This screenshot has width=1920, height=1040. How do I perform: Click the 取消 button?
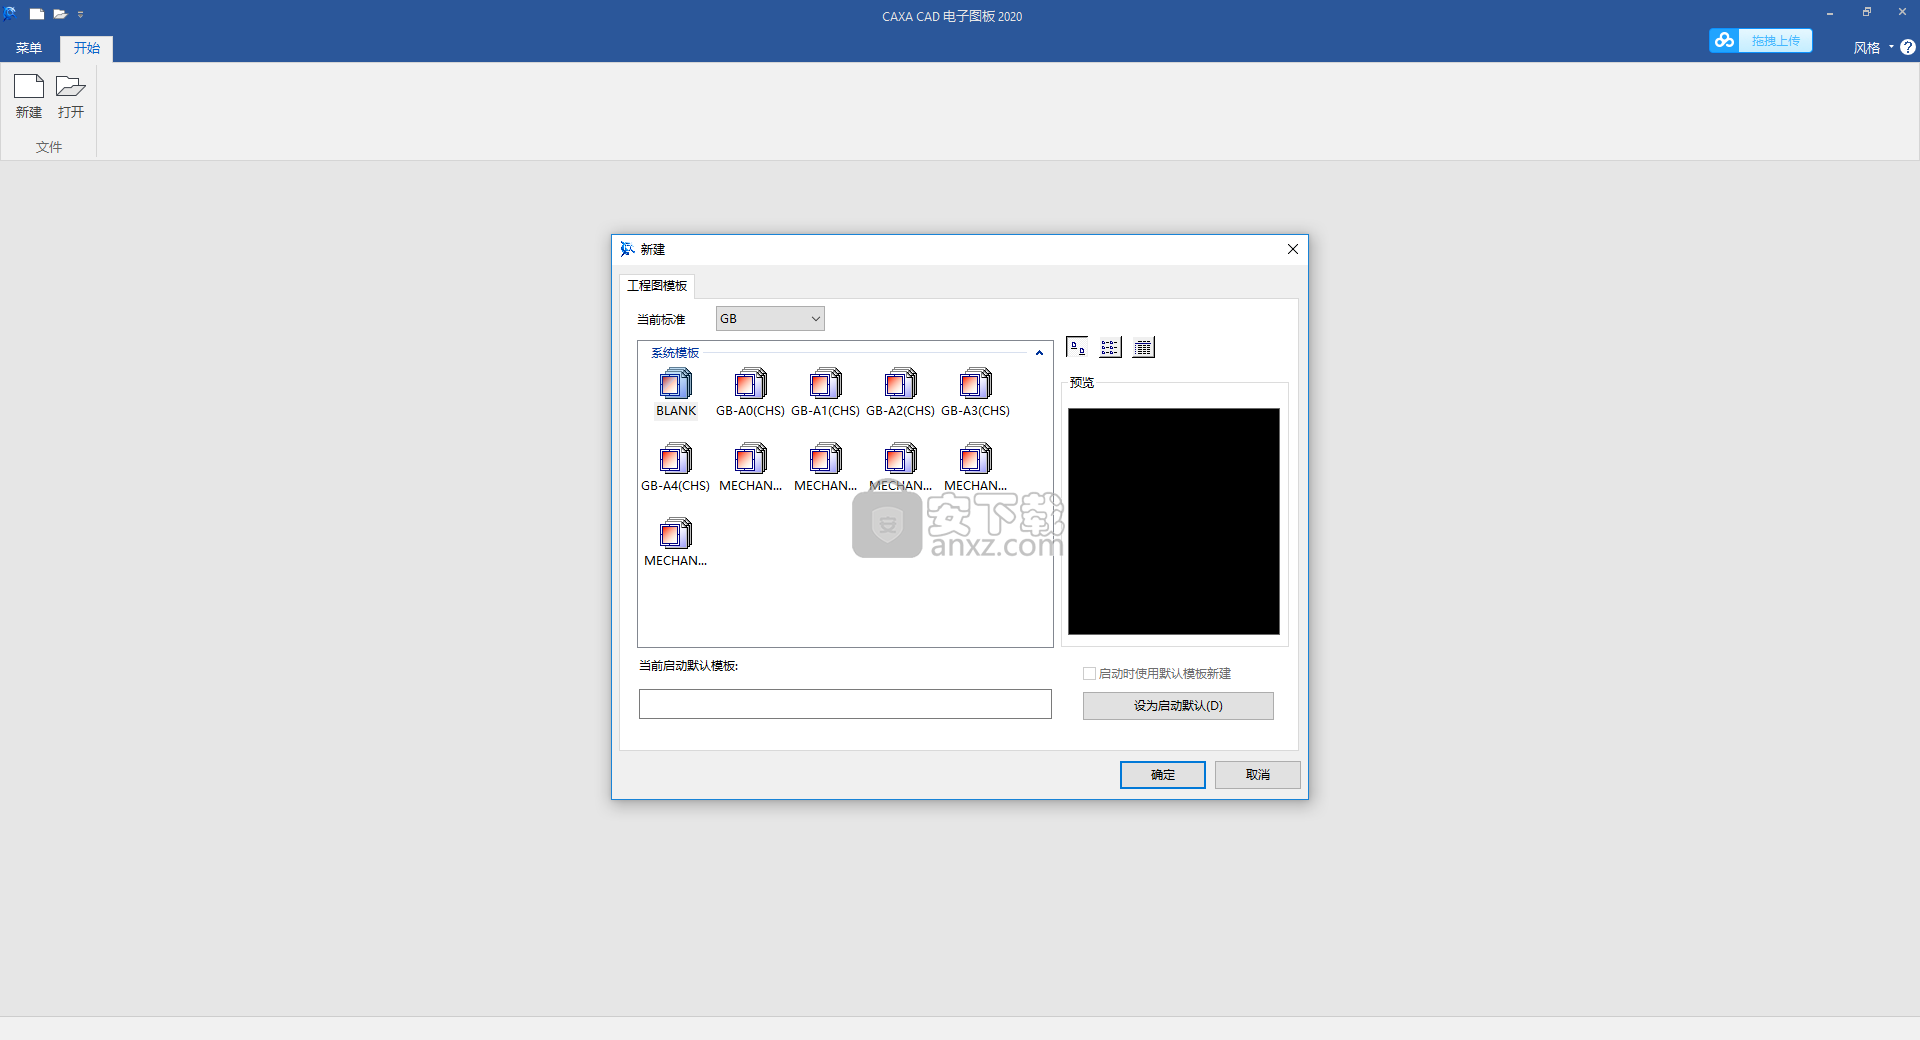point(1258,775)
